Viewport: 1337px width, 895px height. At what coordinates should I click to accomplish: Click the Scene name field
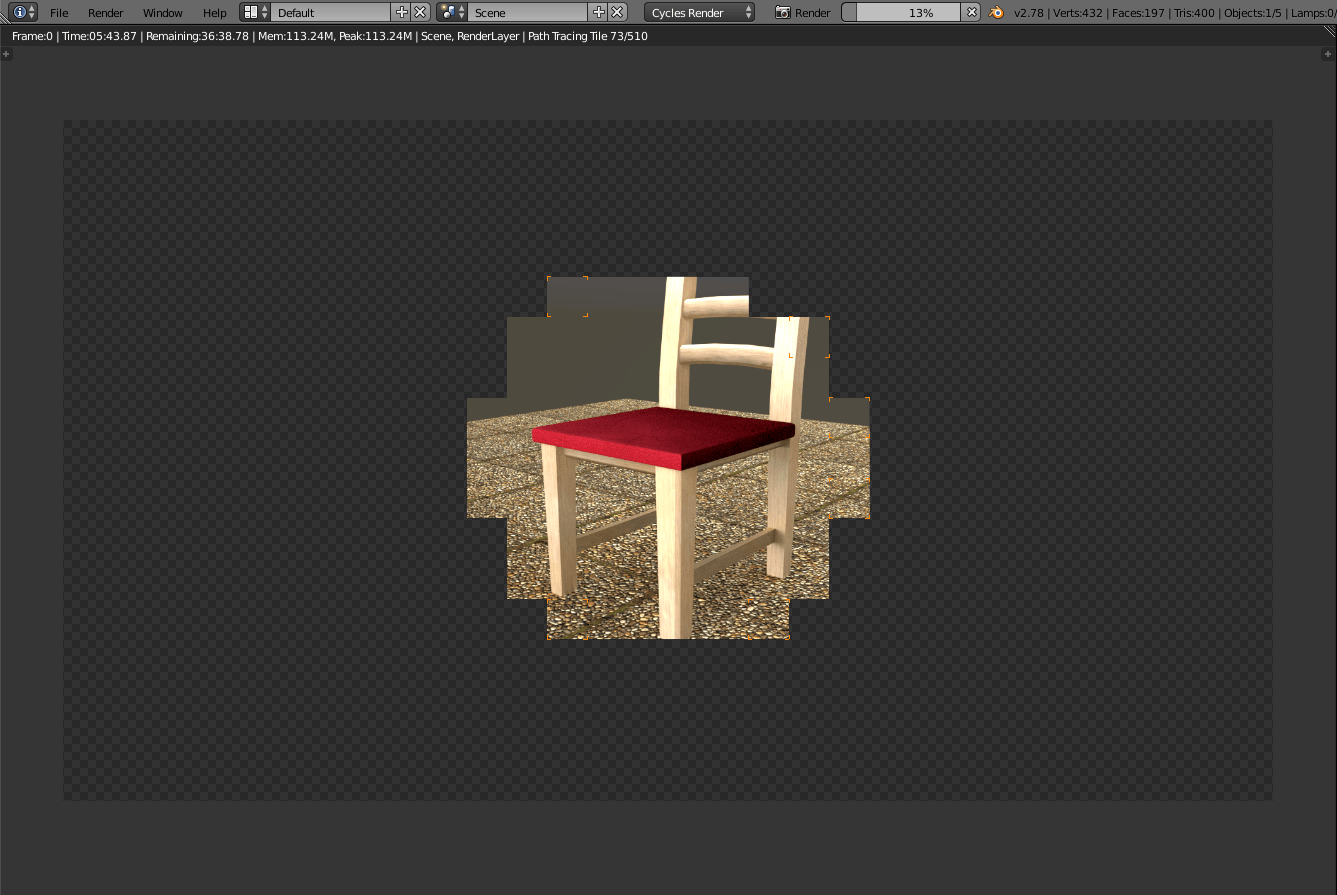tap(528, 13)
